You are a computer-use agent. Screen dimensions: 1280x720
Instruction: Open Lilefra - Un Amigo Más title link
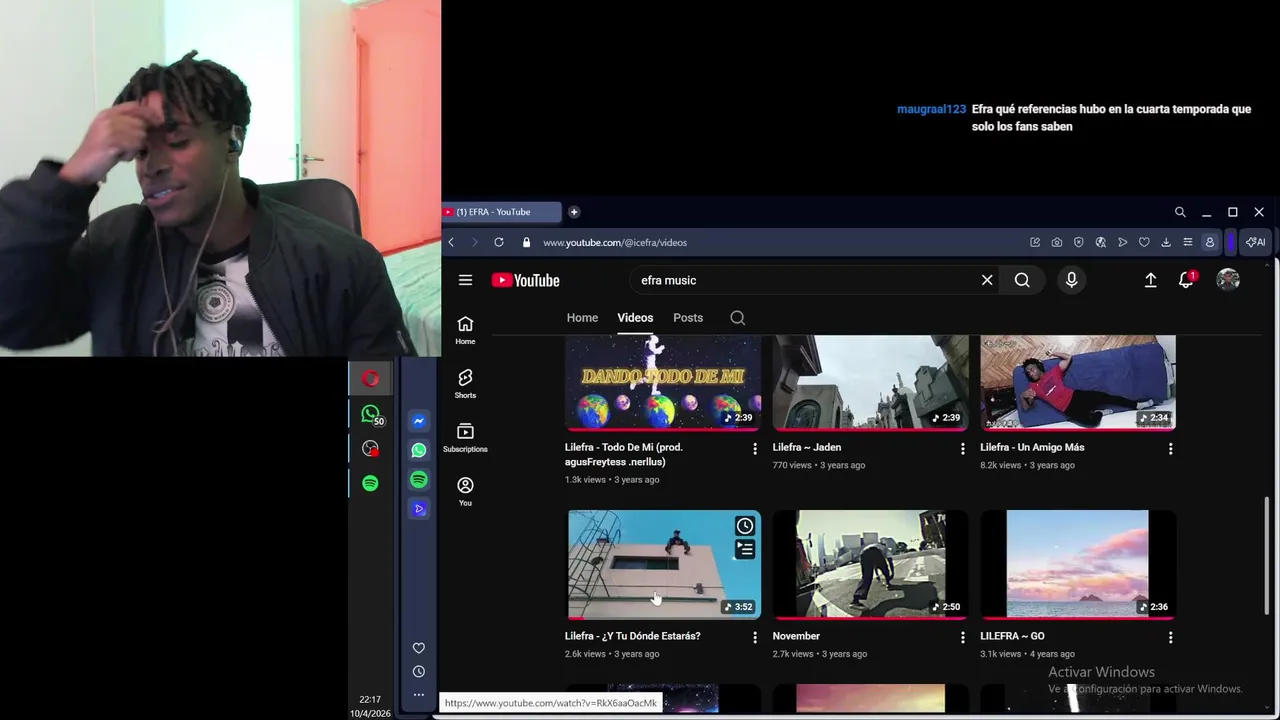pos(1032,448)
